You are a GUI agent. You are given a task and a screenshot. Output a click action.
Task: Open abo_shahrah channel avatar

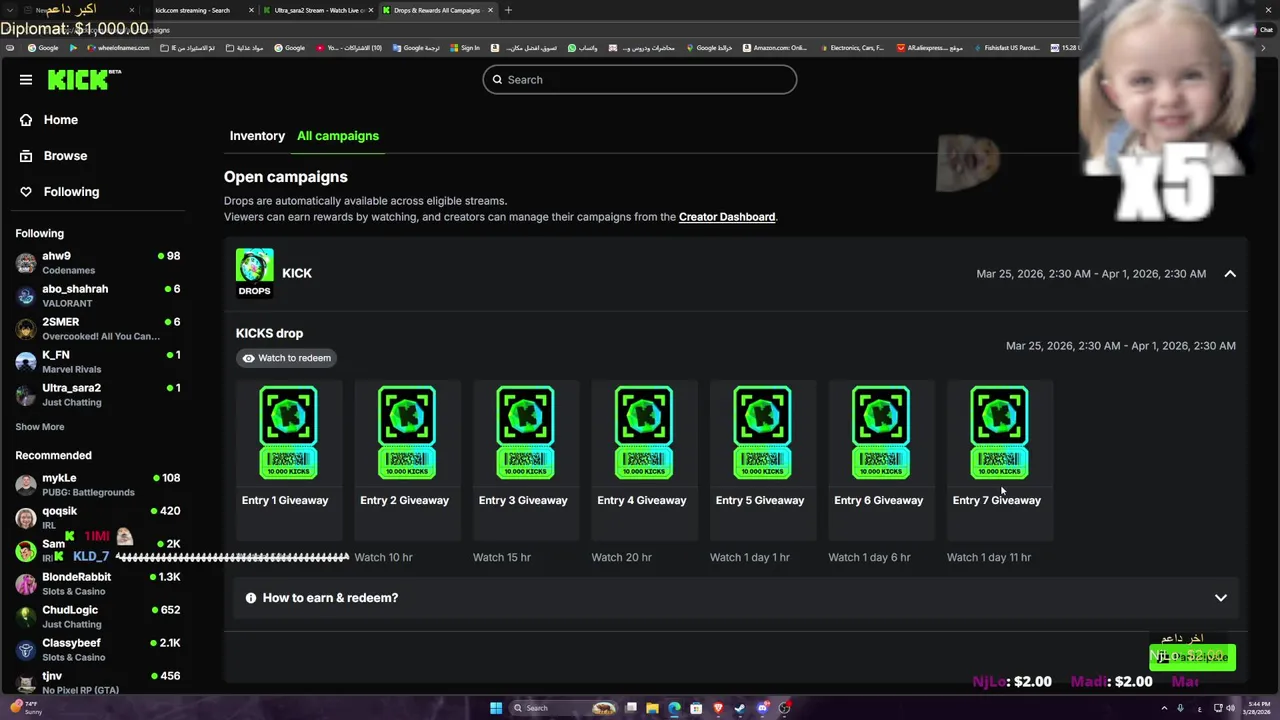(x=26, y=296)
